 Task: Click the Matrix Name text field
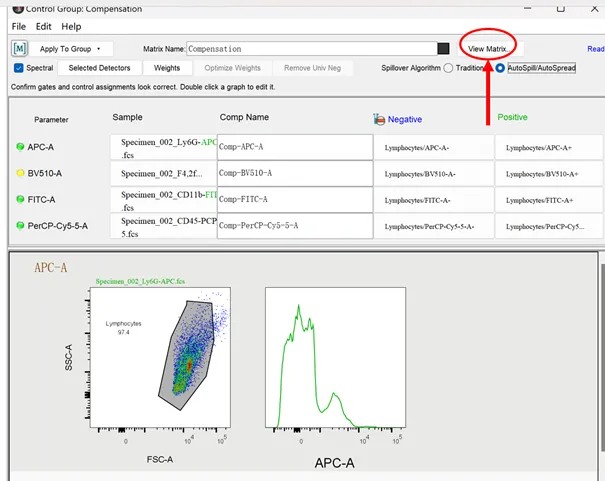[310, 48]
